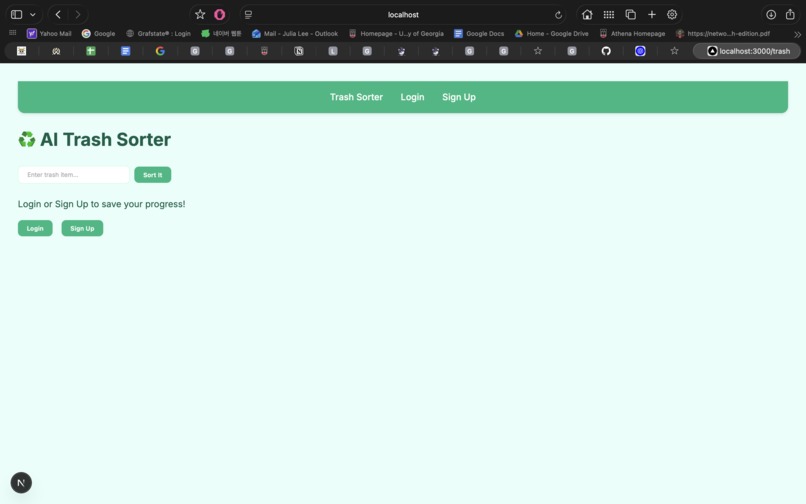Open Home - Google Drive bookmark

click(x=552, y=33)
